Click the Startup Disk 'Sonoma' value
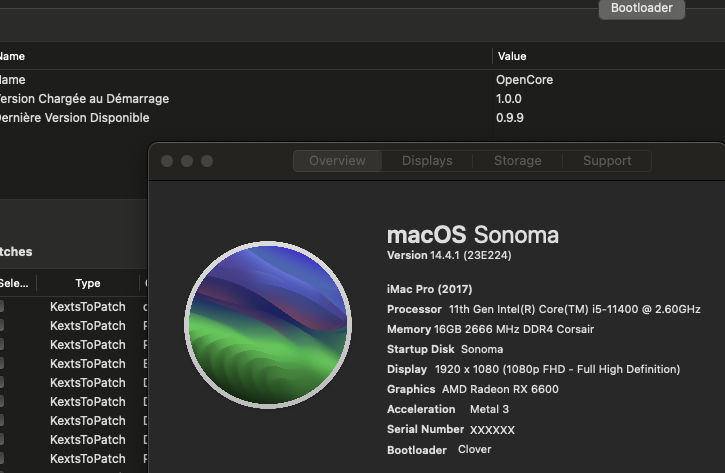 coord(482,350)
